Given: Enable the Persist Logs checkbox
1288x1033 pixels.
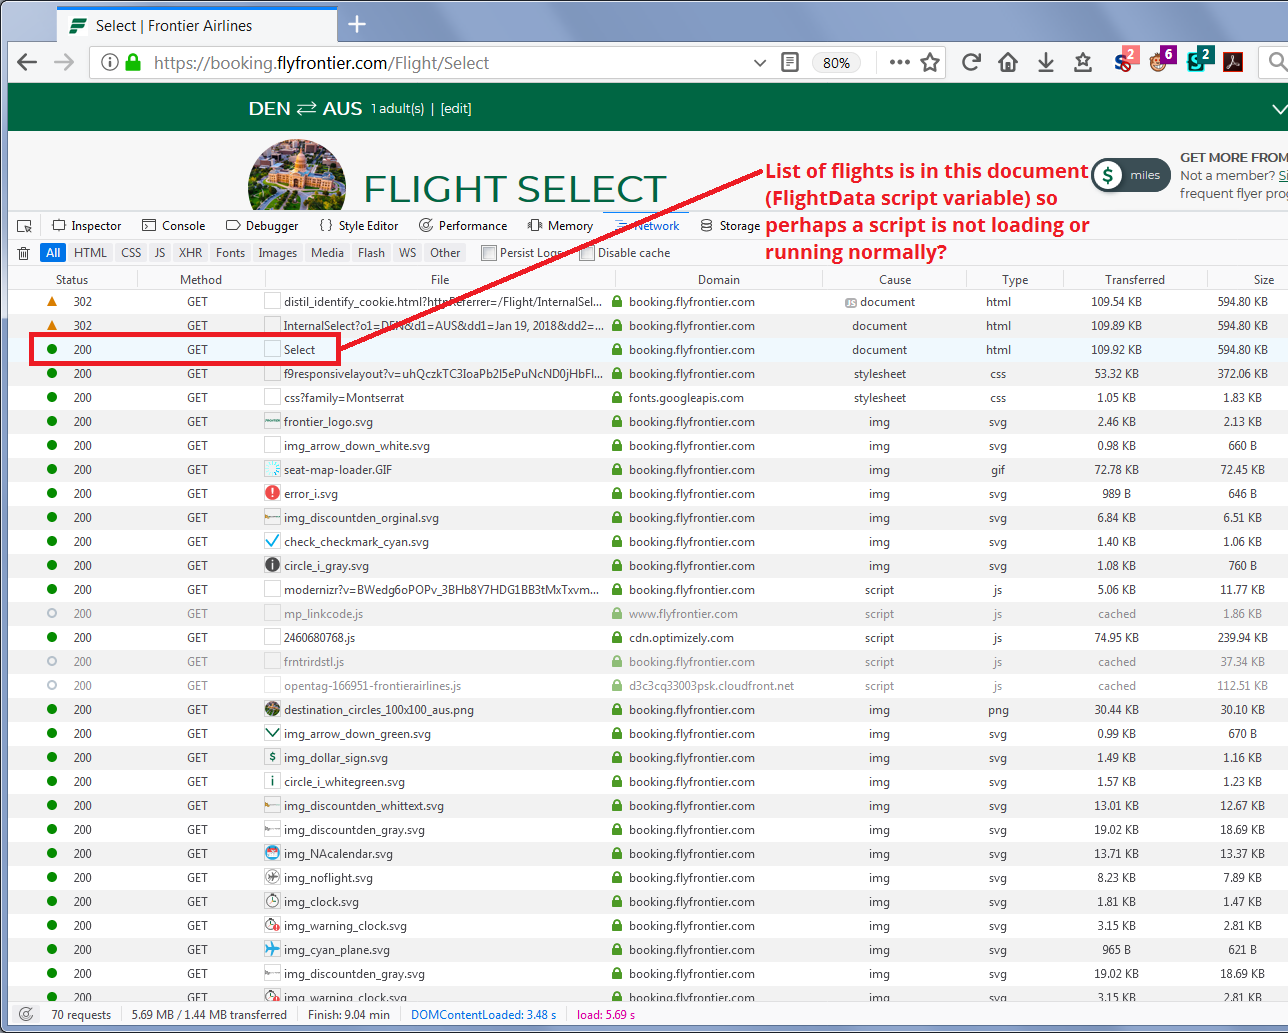Looking at the screenshot, I should point(489,253).
